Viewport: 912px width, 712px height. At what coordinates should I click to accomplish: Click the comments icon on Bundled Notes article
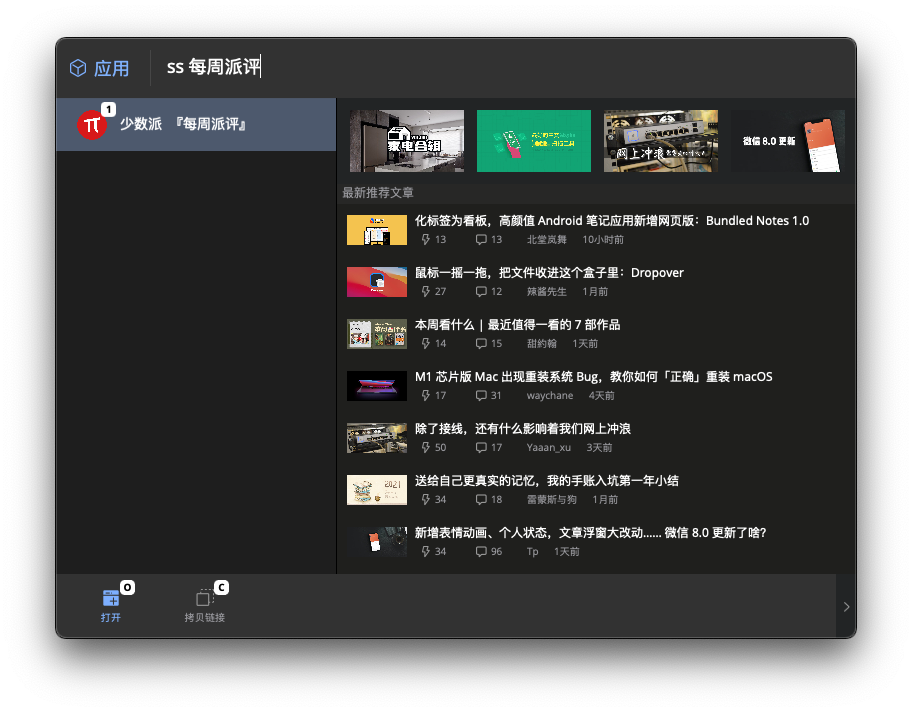click(481, 239)
